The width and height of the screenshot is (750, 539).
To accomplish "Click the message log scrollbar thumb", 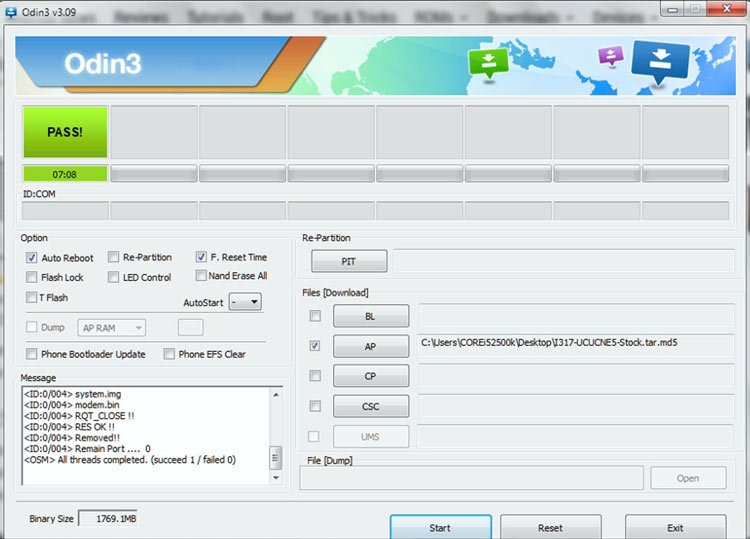I will pos(276,458).
